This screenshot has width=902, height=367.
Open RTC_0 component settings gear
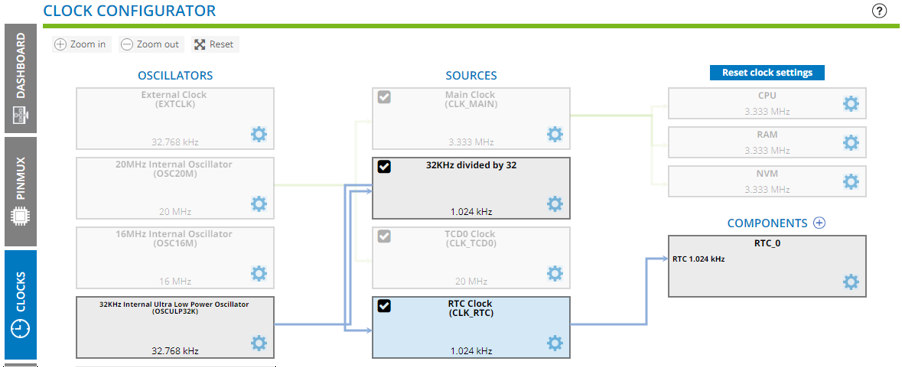click(851, 282)
